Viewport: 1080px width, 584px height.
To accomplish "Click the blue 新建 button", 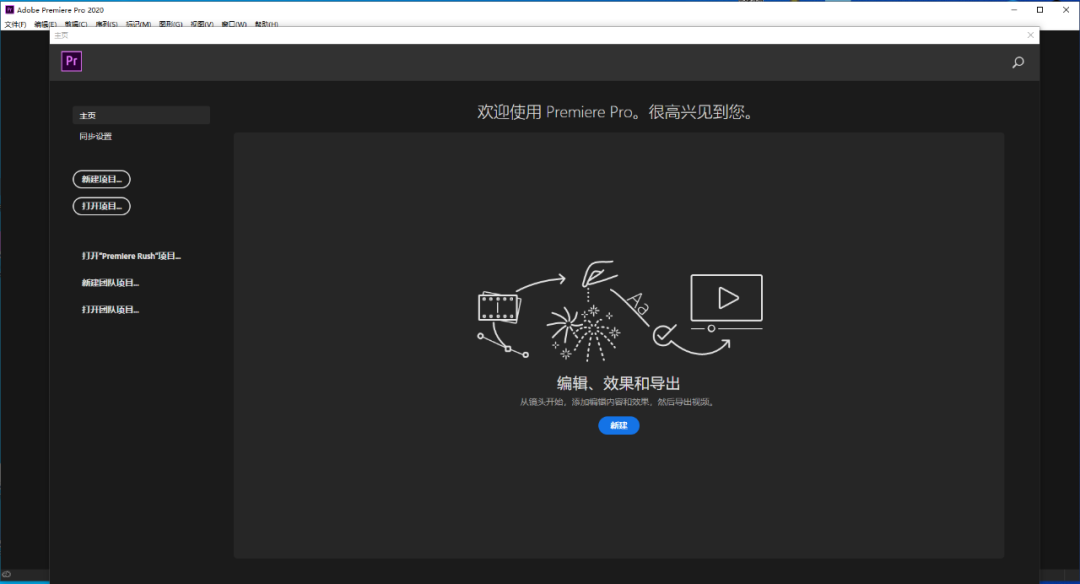I will (619, 426).
